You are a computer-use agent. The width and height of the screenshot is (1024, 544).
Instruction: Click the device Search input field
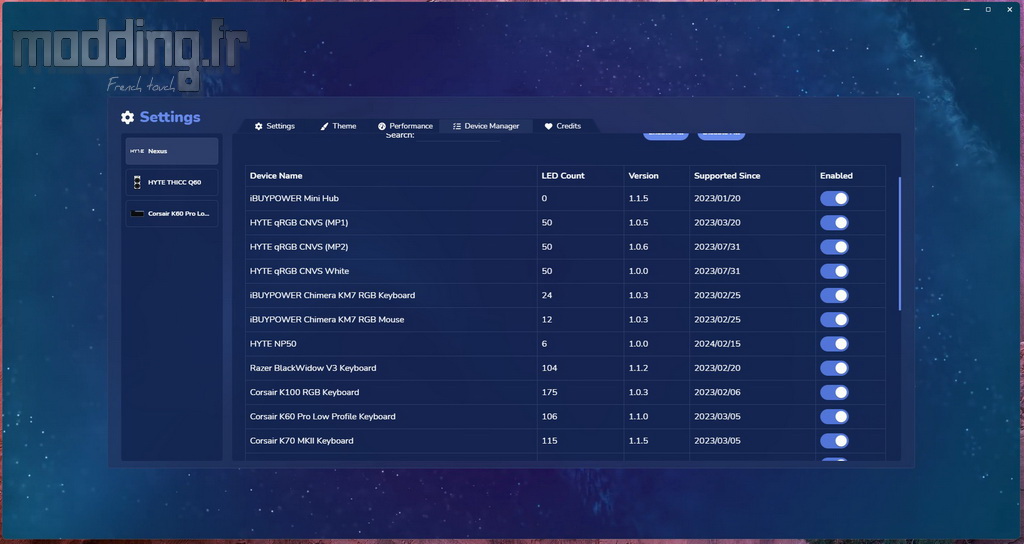tap(458, 135)
